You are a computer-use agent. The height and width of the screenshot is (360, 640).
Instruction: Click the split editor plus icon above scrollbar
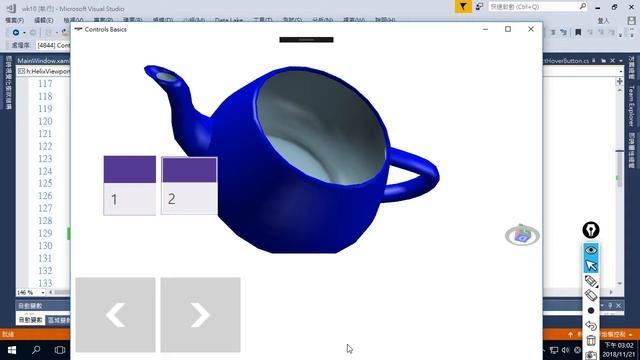(x=620, y=81)
